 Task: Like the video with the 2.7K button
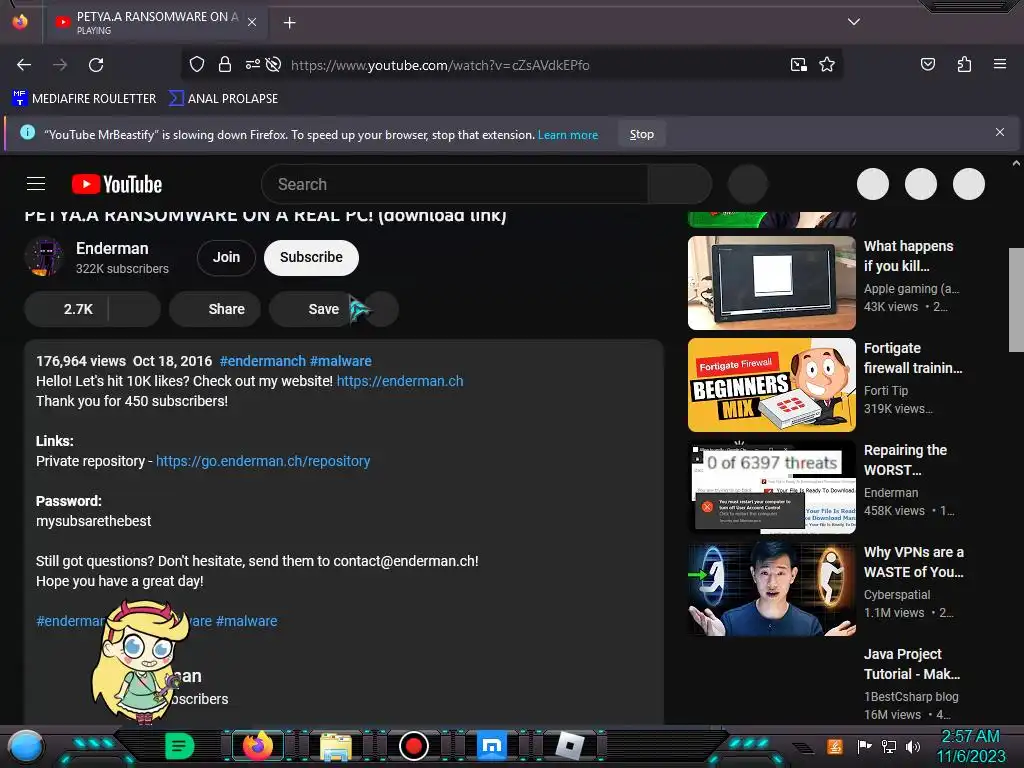(x=67, y=309)
